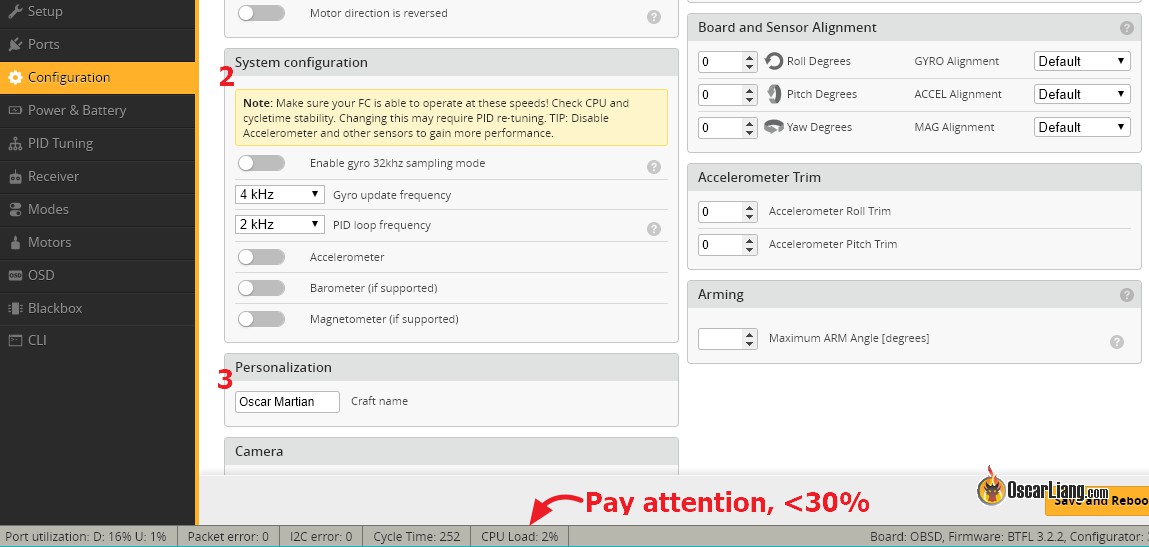Click the Blackbox icon in sidebar
This screenshot has width=1149, height=547.
[15, 308]
